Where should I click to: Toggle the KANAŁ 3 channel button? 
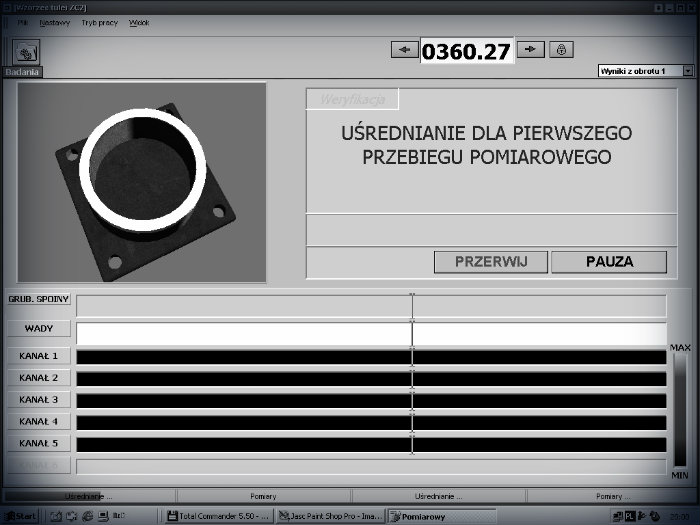point(39,400)
